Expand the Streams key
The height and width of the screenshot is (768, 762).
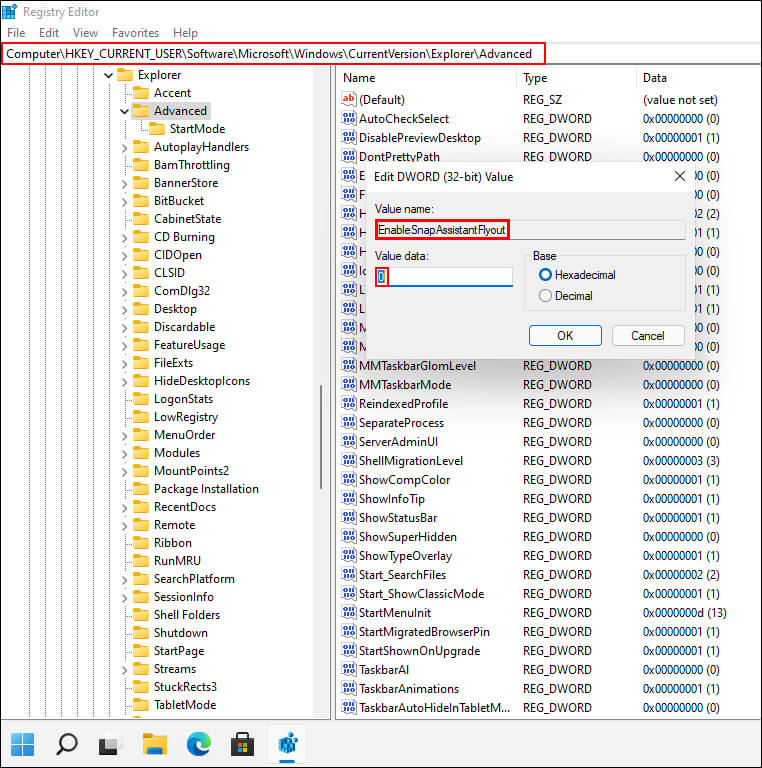pyautogui.click(x=124, y=670)
